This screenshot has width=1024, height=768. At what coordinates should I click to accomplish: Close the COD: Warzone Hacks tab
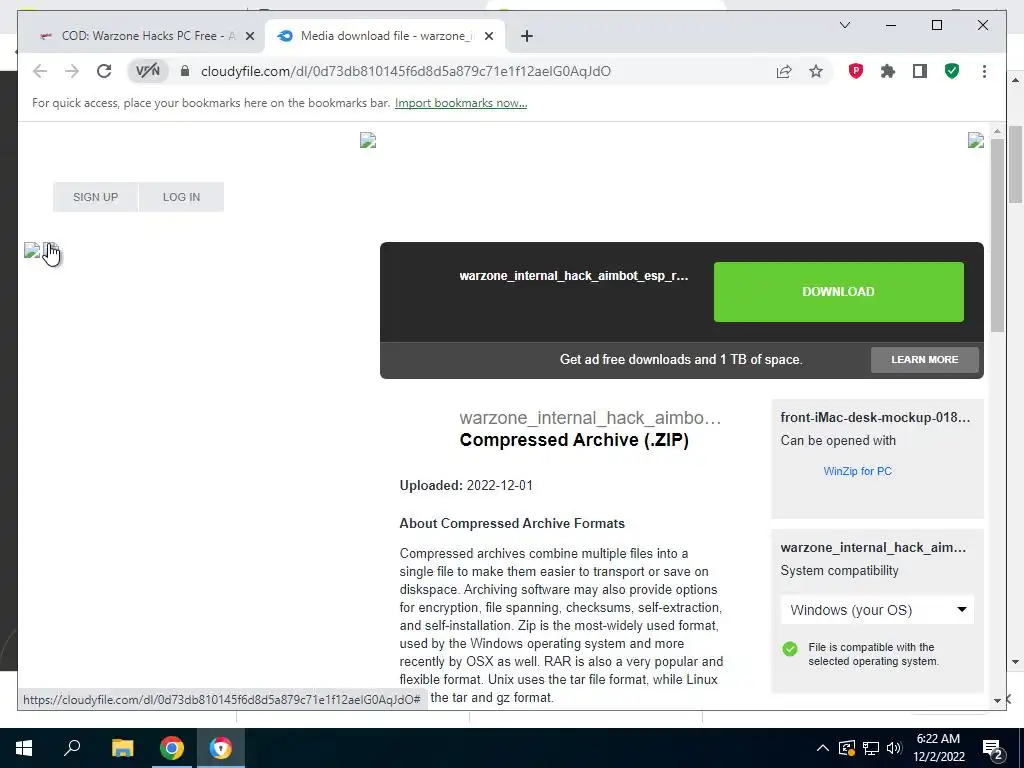[249, 36]
